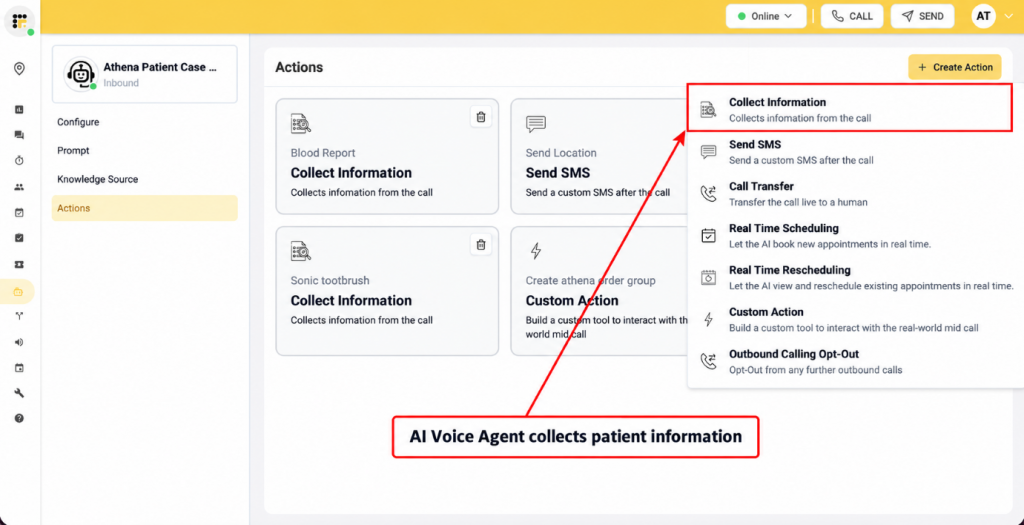
Task: Open the branching workflow sidebar icon
Action: tap(19, 316)
